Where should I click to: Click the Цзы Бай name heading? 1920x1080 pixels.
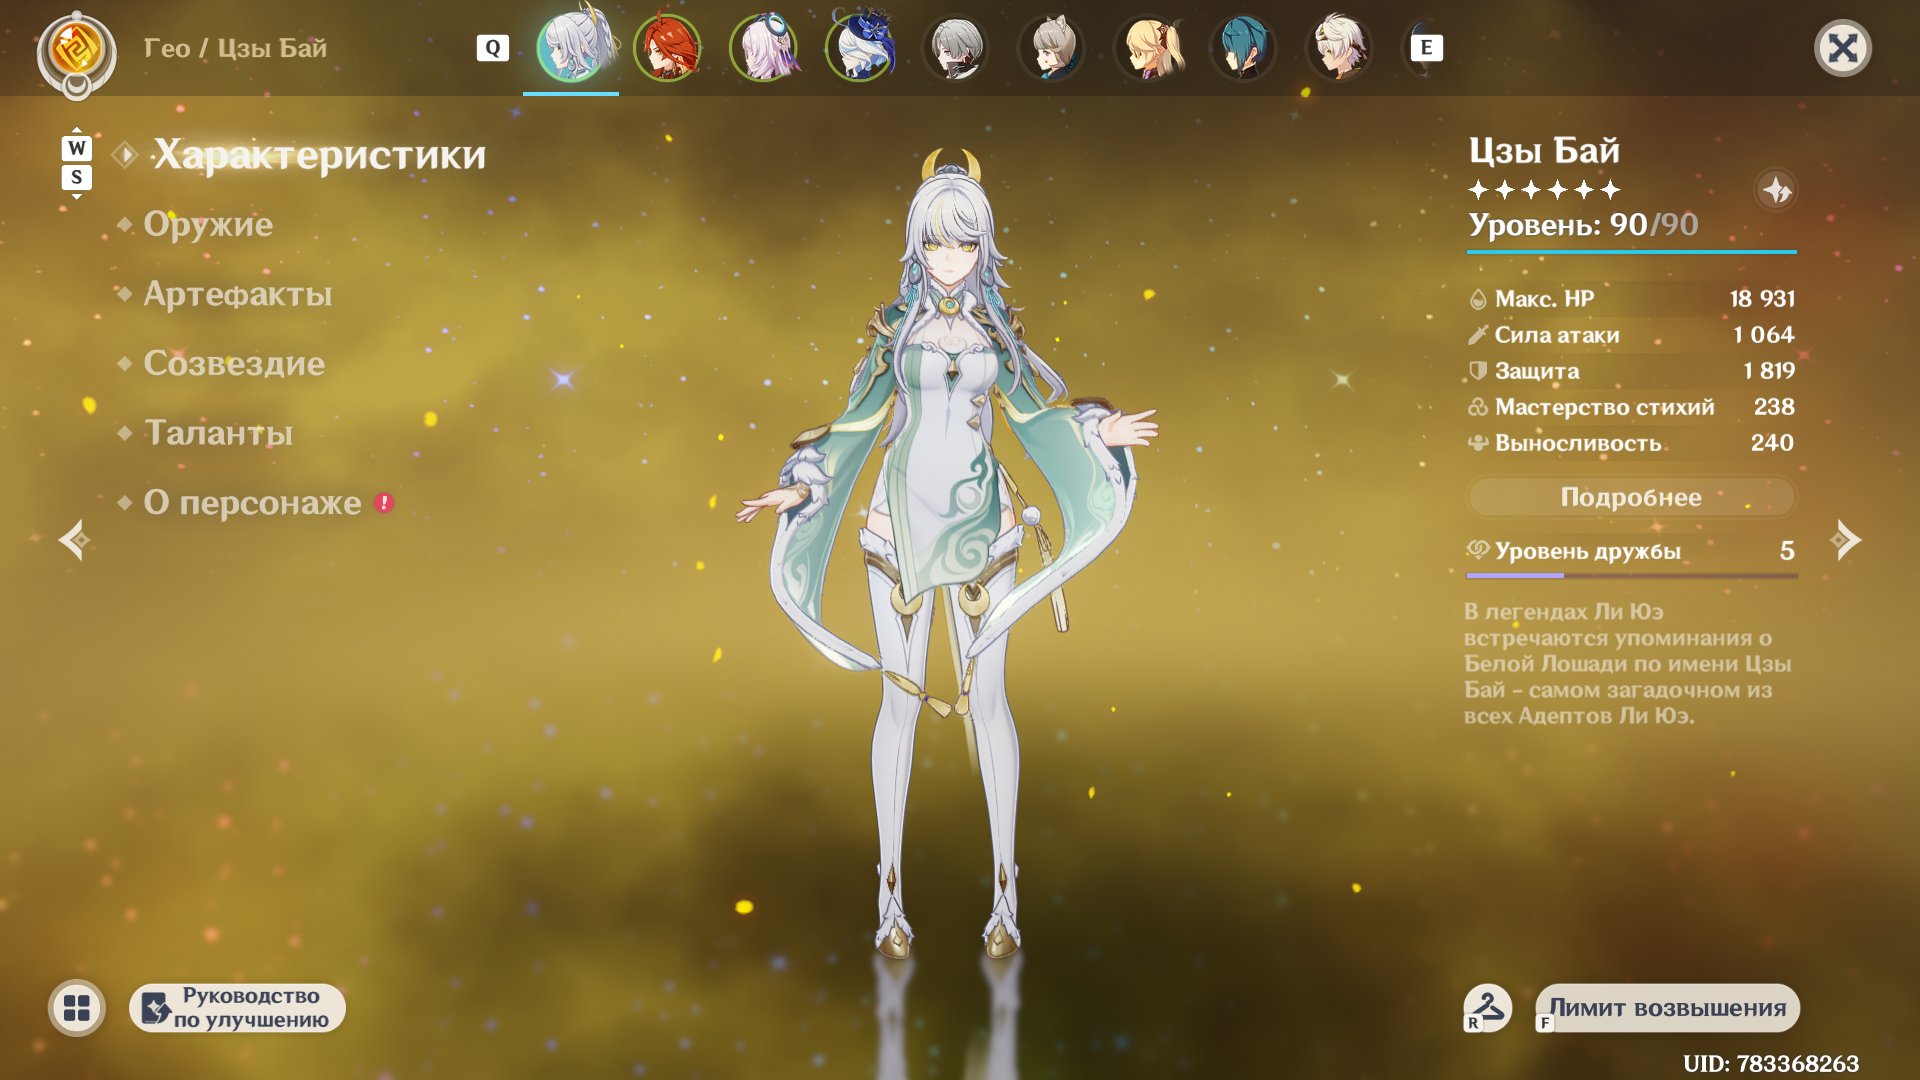click(1544, 151)
